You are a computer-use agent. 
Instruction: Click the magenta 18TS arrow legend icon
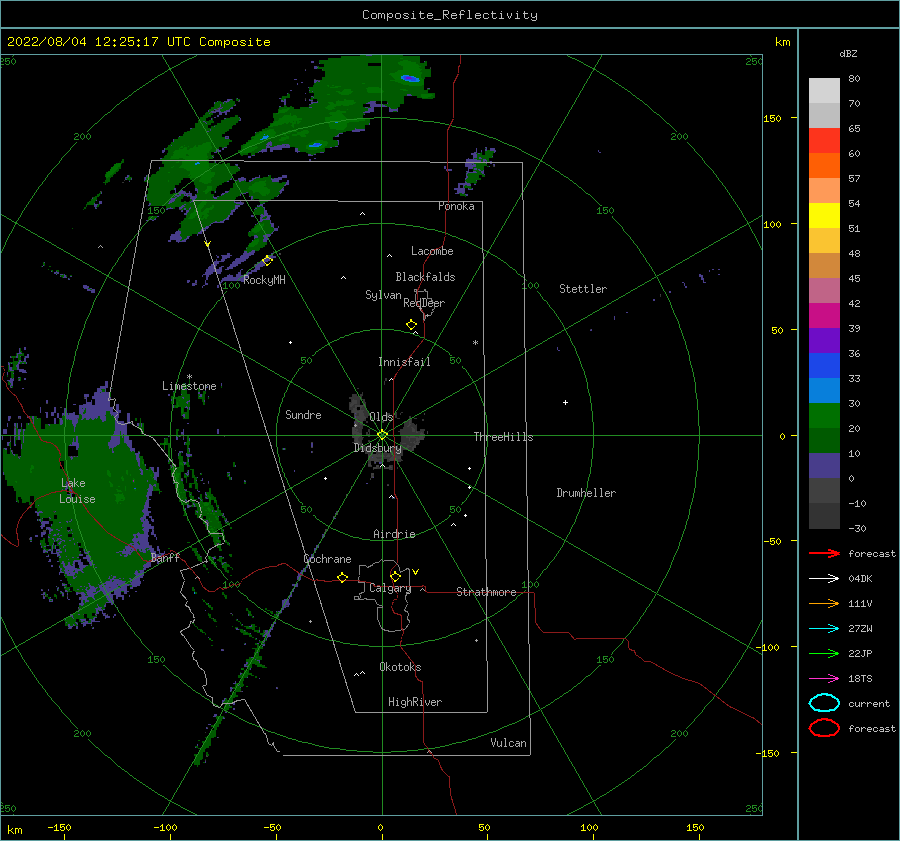coord(824,679)
